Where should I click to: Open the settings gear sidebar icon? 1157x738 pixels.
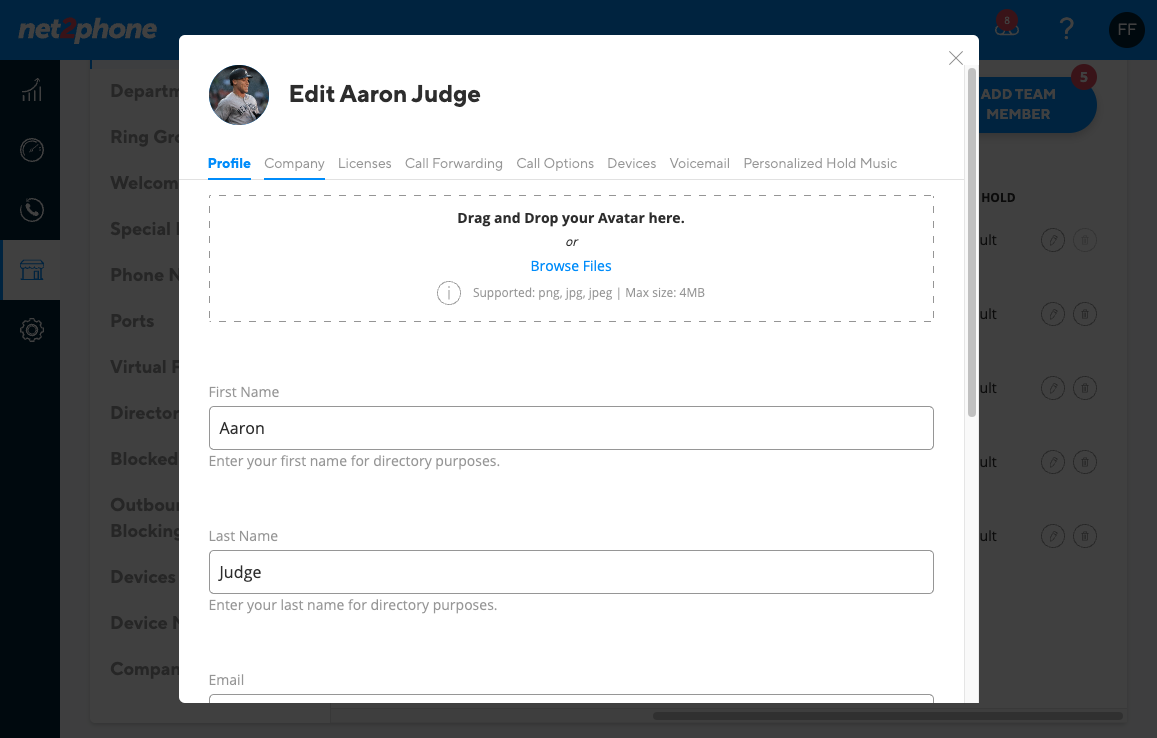(x=31, y=330)
